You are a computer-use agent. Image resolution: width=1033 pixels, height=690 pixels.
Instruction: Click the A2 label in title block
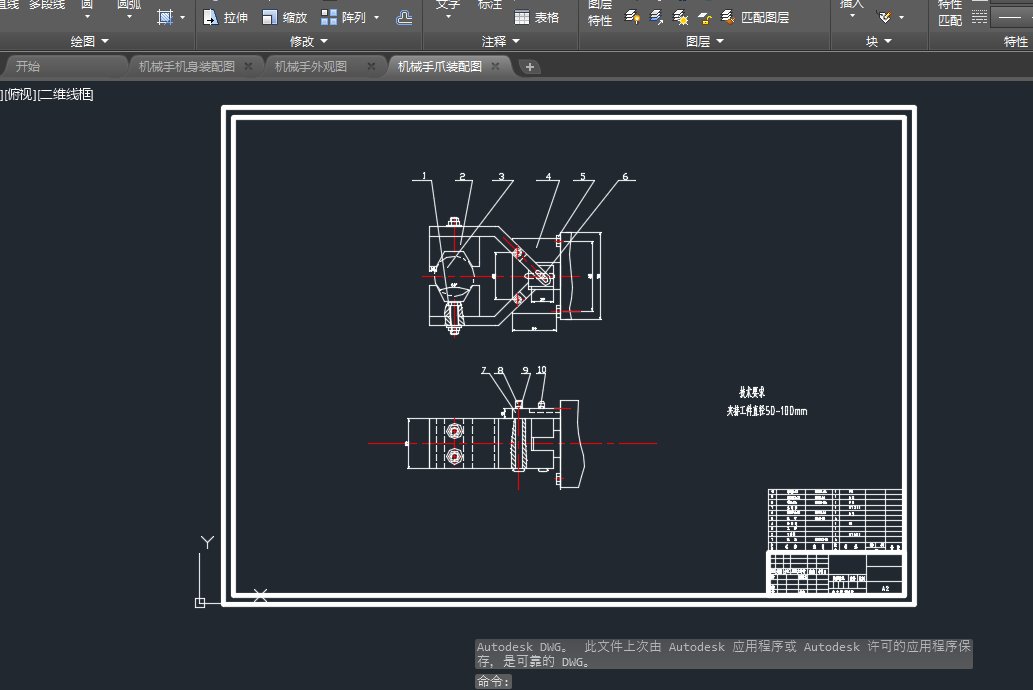click(x=885, y=589)
